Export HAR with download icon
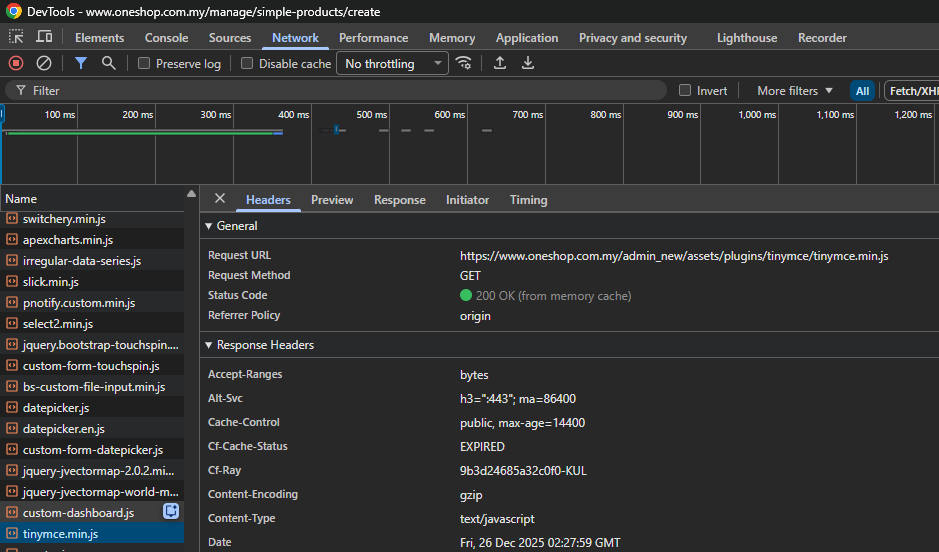The image size is (939, 552). click(x=528, y=63)
